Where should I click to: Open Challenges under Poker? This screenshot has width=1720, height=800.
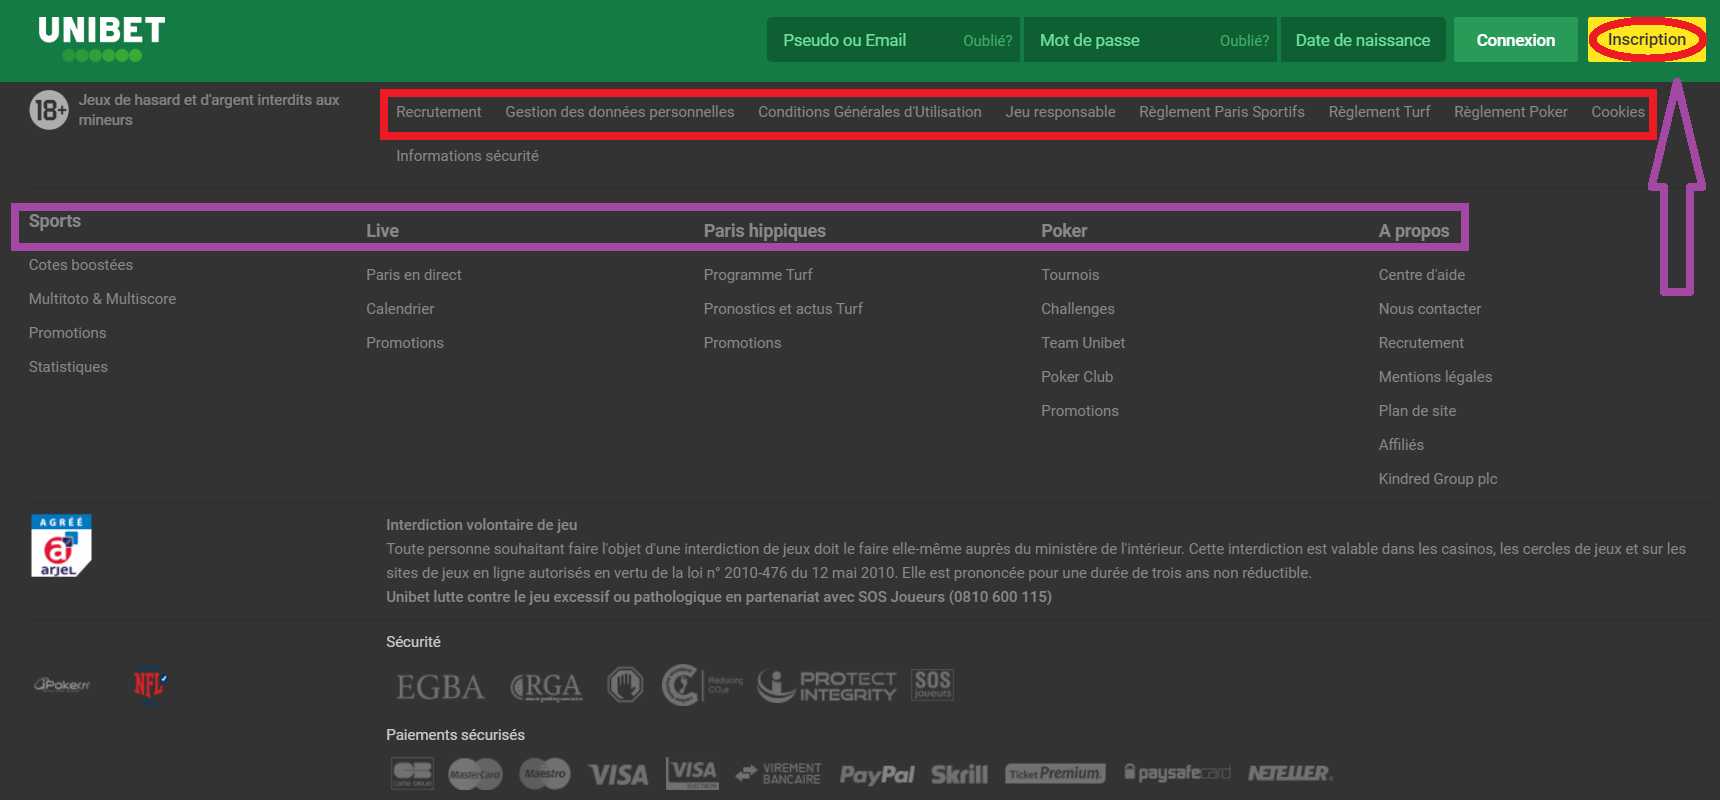(1078, 309)
